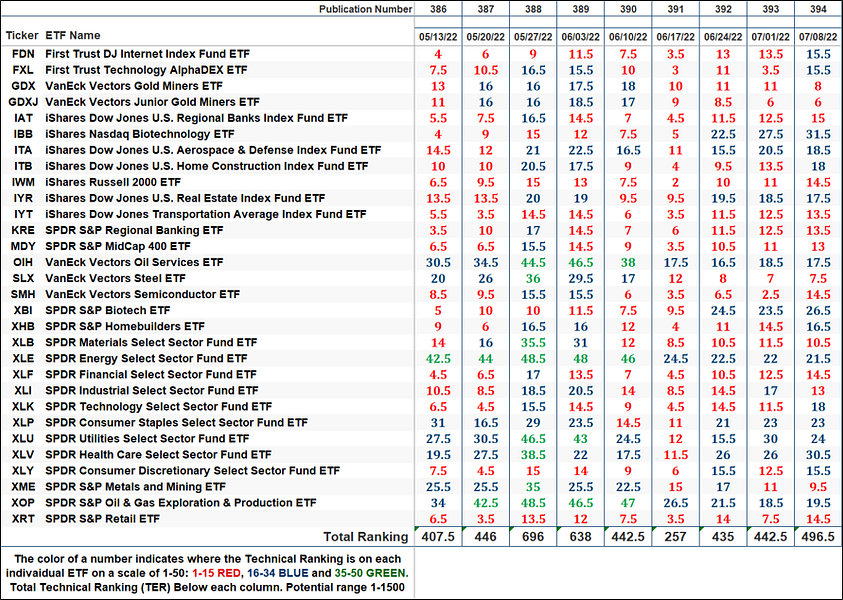Click 'SPDR Consumer Staples Select Sector Fund'
Viewport: 843px width, 600px height.
tap(176, 423)
